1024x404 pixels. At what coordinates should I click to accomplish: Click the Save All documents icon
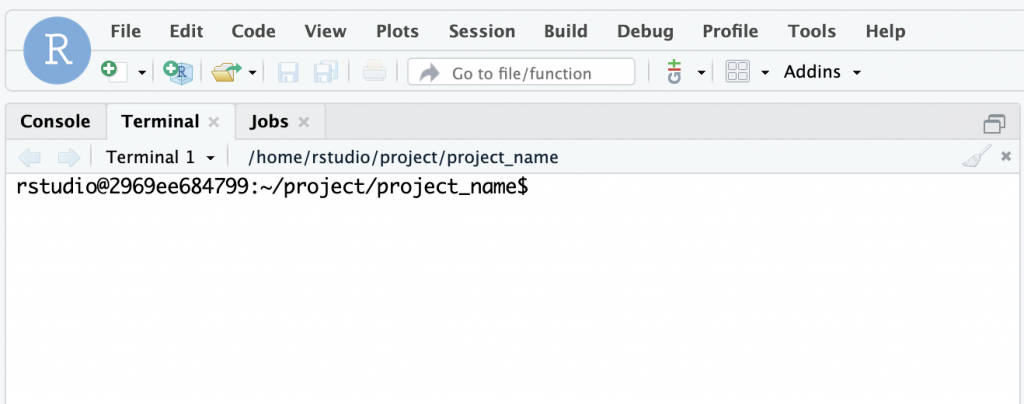(x=326, y=72)
